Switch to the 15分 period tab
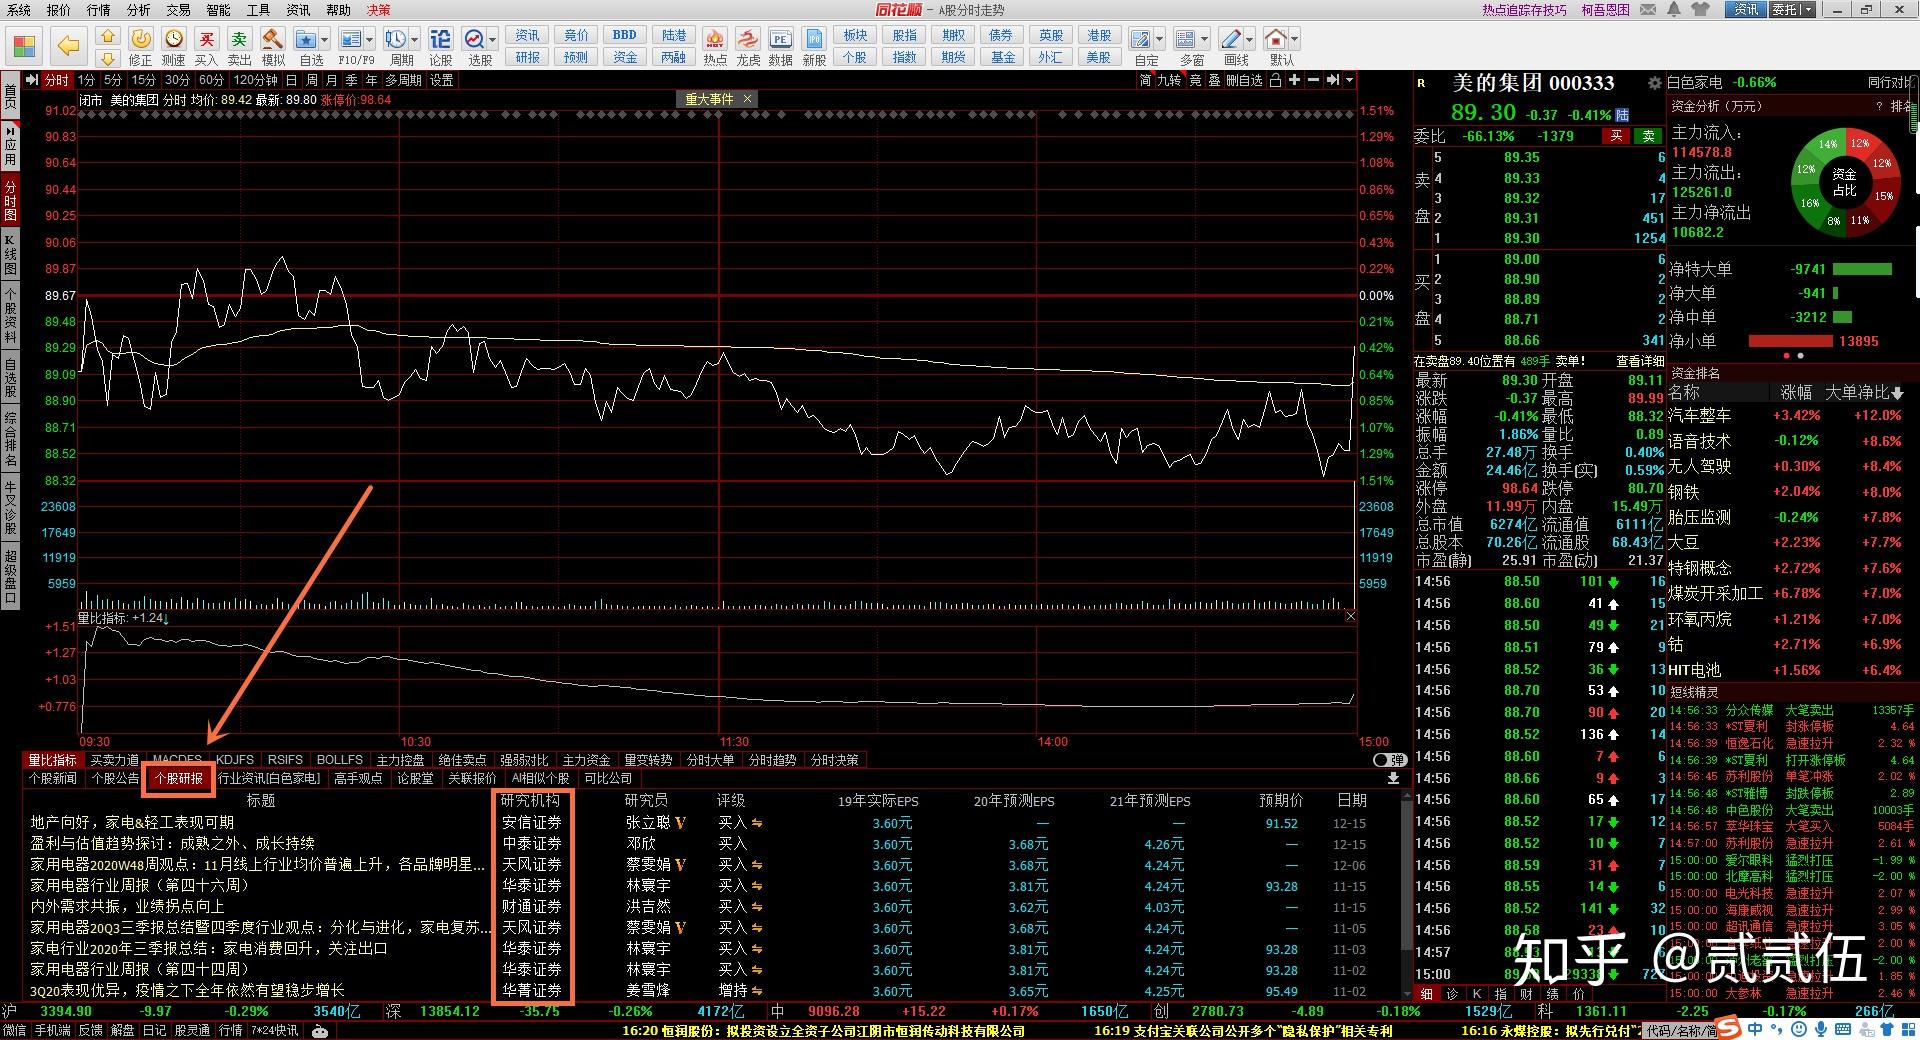This screenshot has height=1040, width=1920. (144, 80)
